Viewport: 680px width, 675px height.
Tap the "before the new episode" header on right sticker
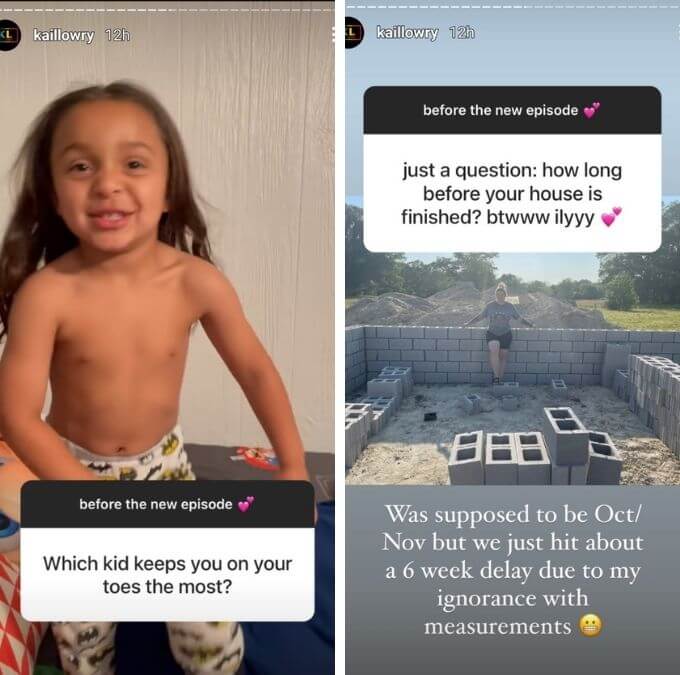point(512,110)
